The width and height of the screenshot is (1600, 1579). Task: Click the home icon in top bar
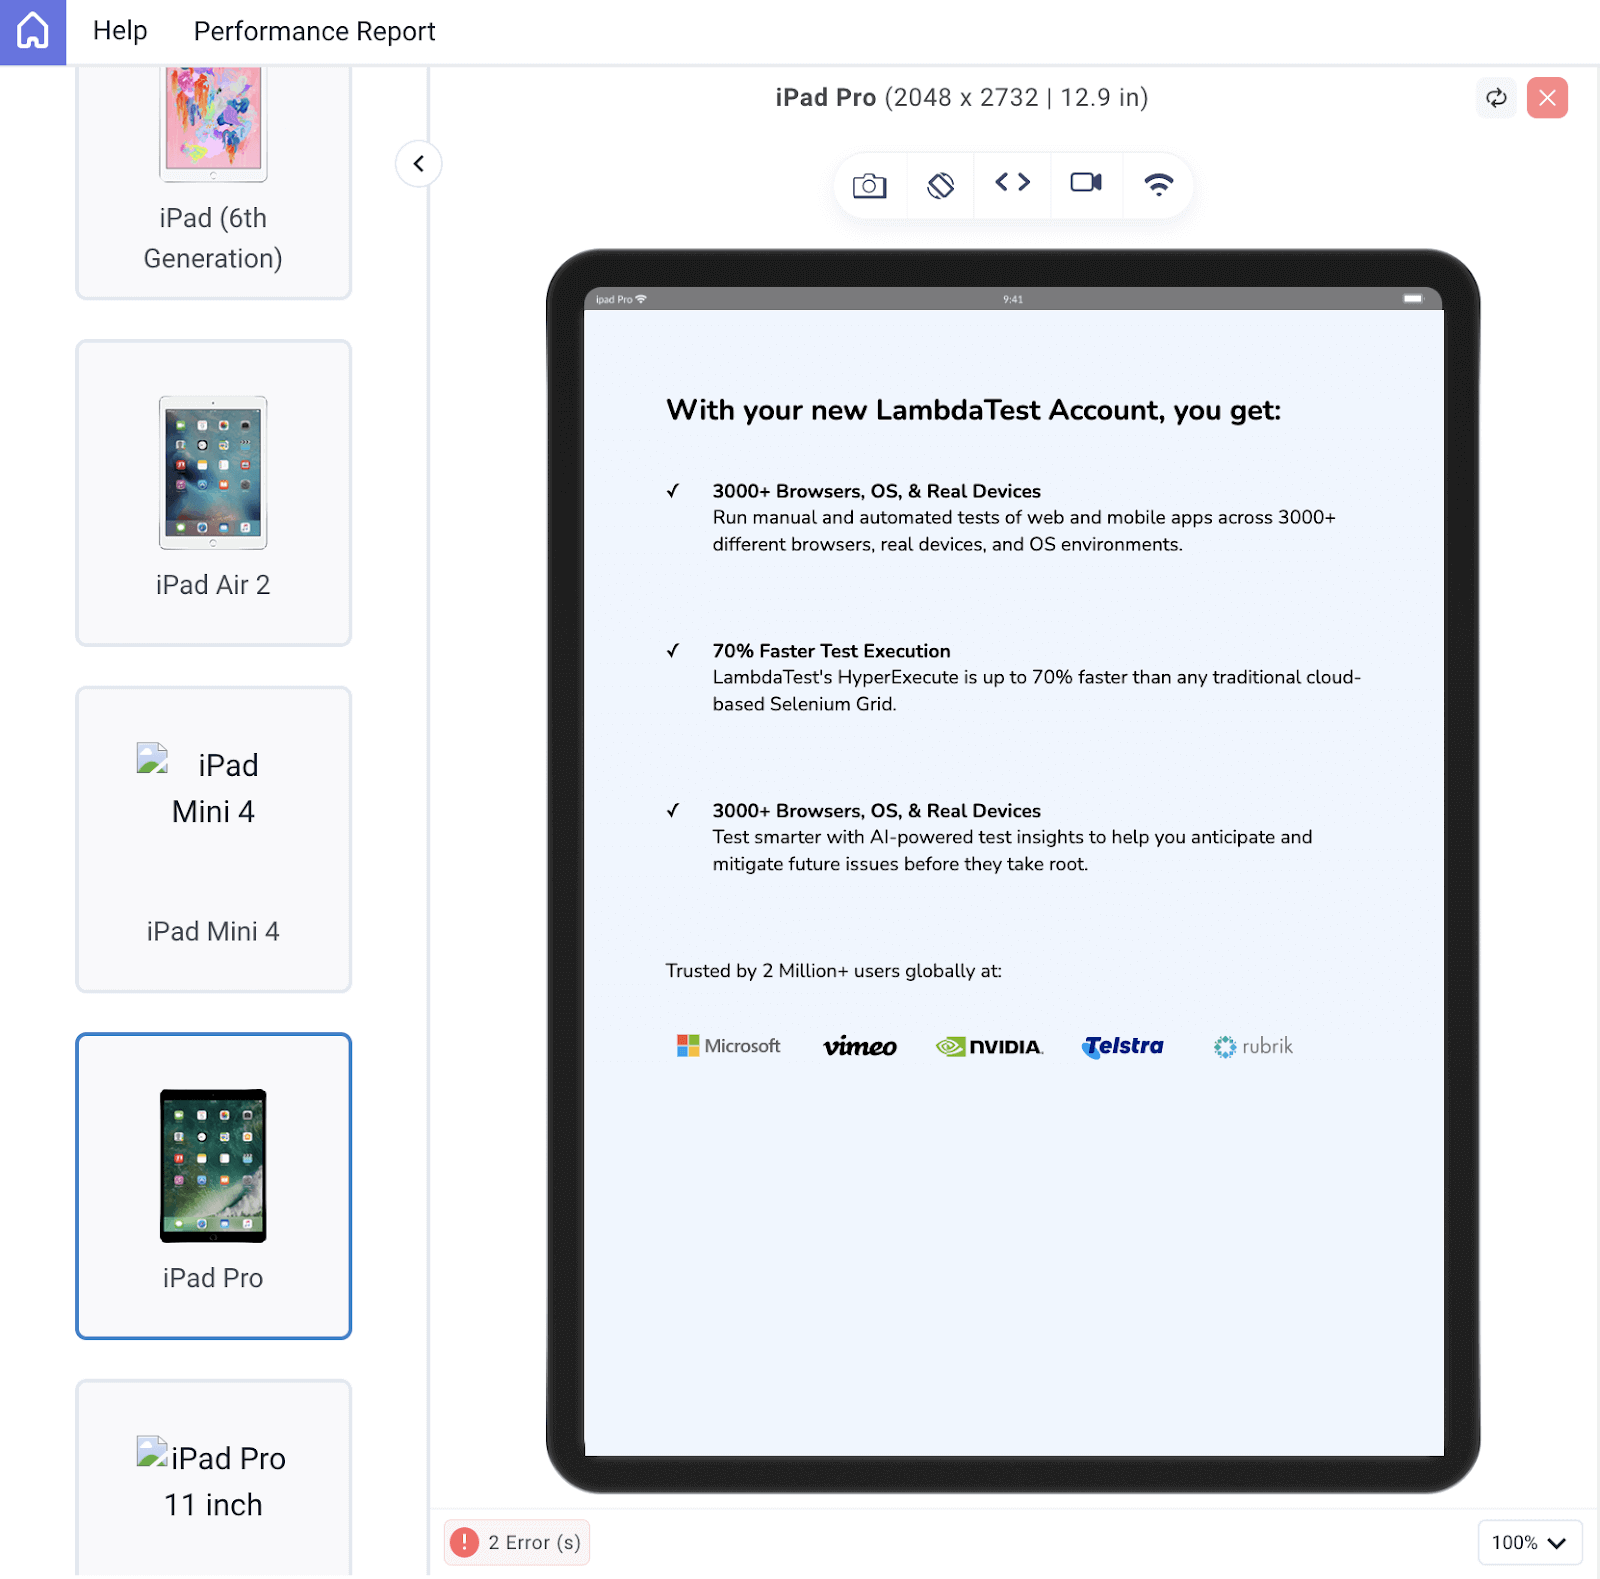33,32
